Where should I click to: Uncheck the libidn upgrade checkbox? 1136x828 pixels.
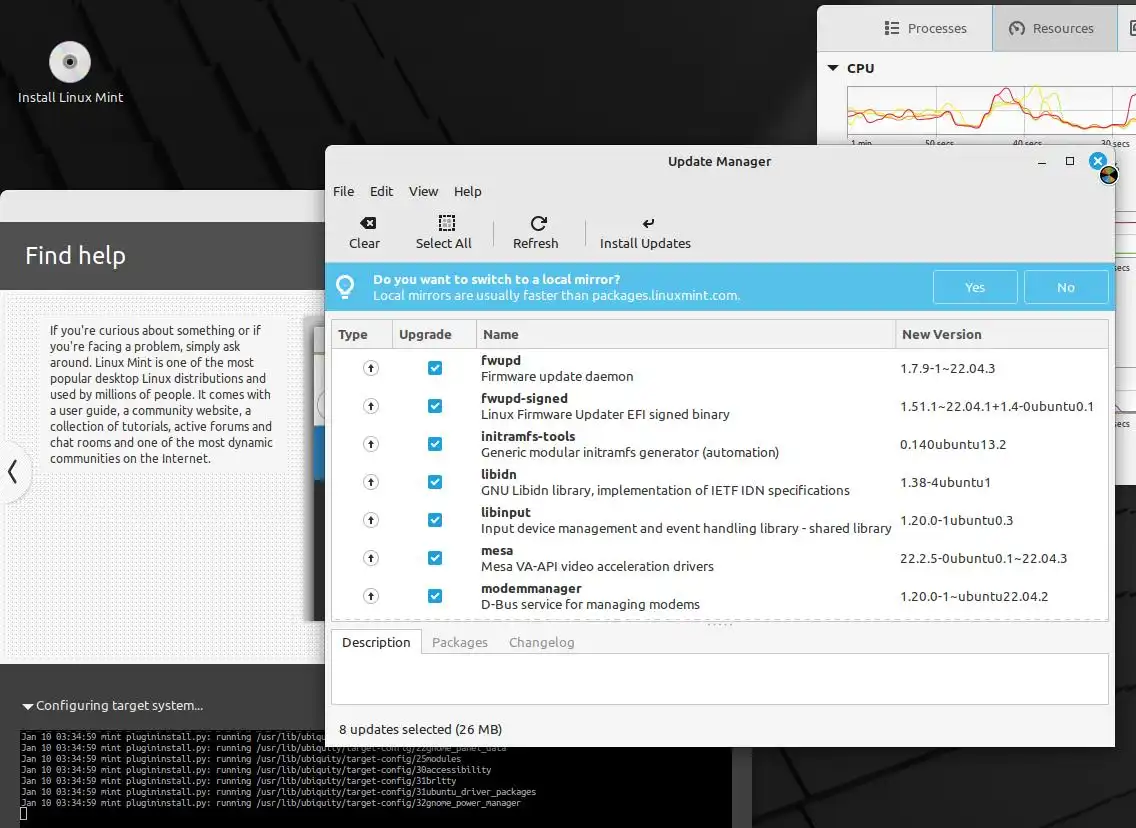click(x=435, y=482)
